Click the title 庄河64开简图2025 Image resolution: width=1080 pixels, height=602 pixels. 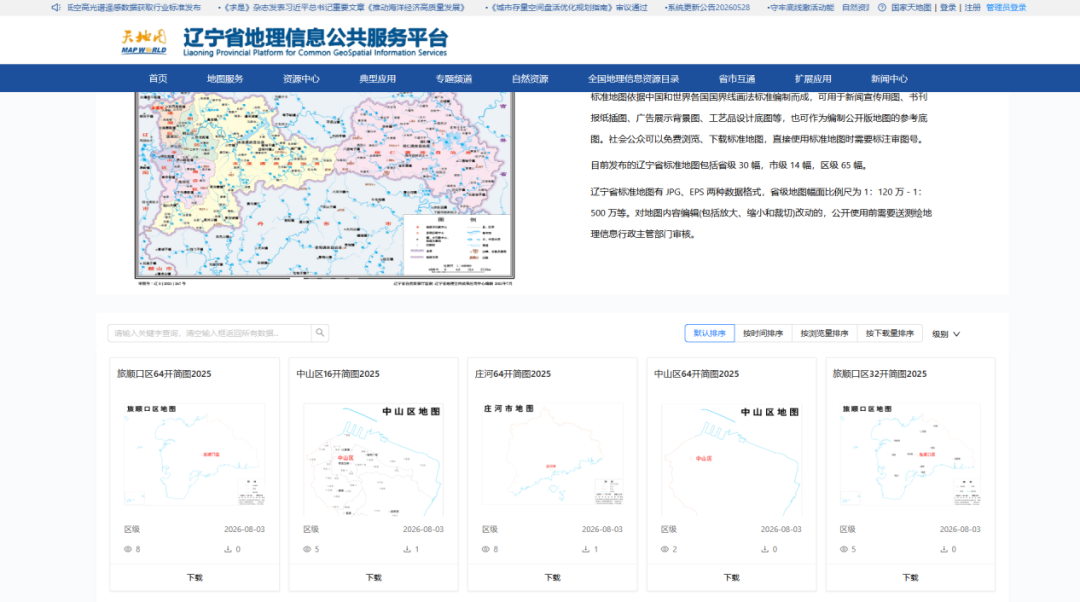512,374
